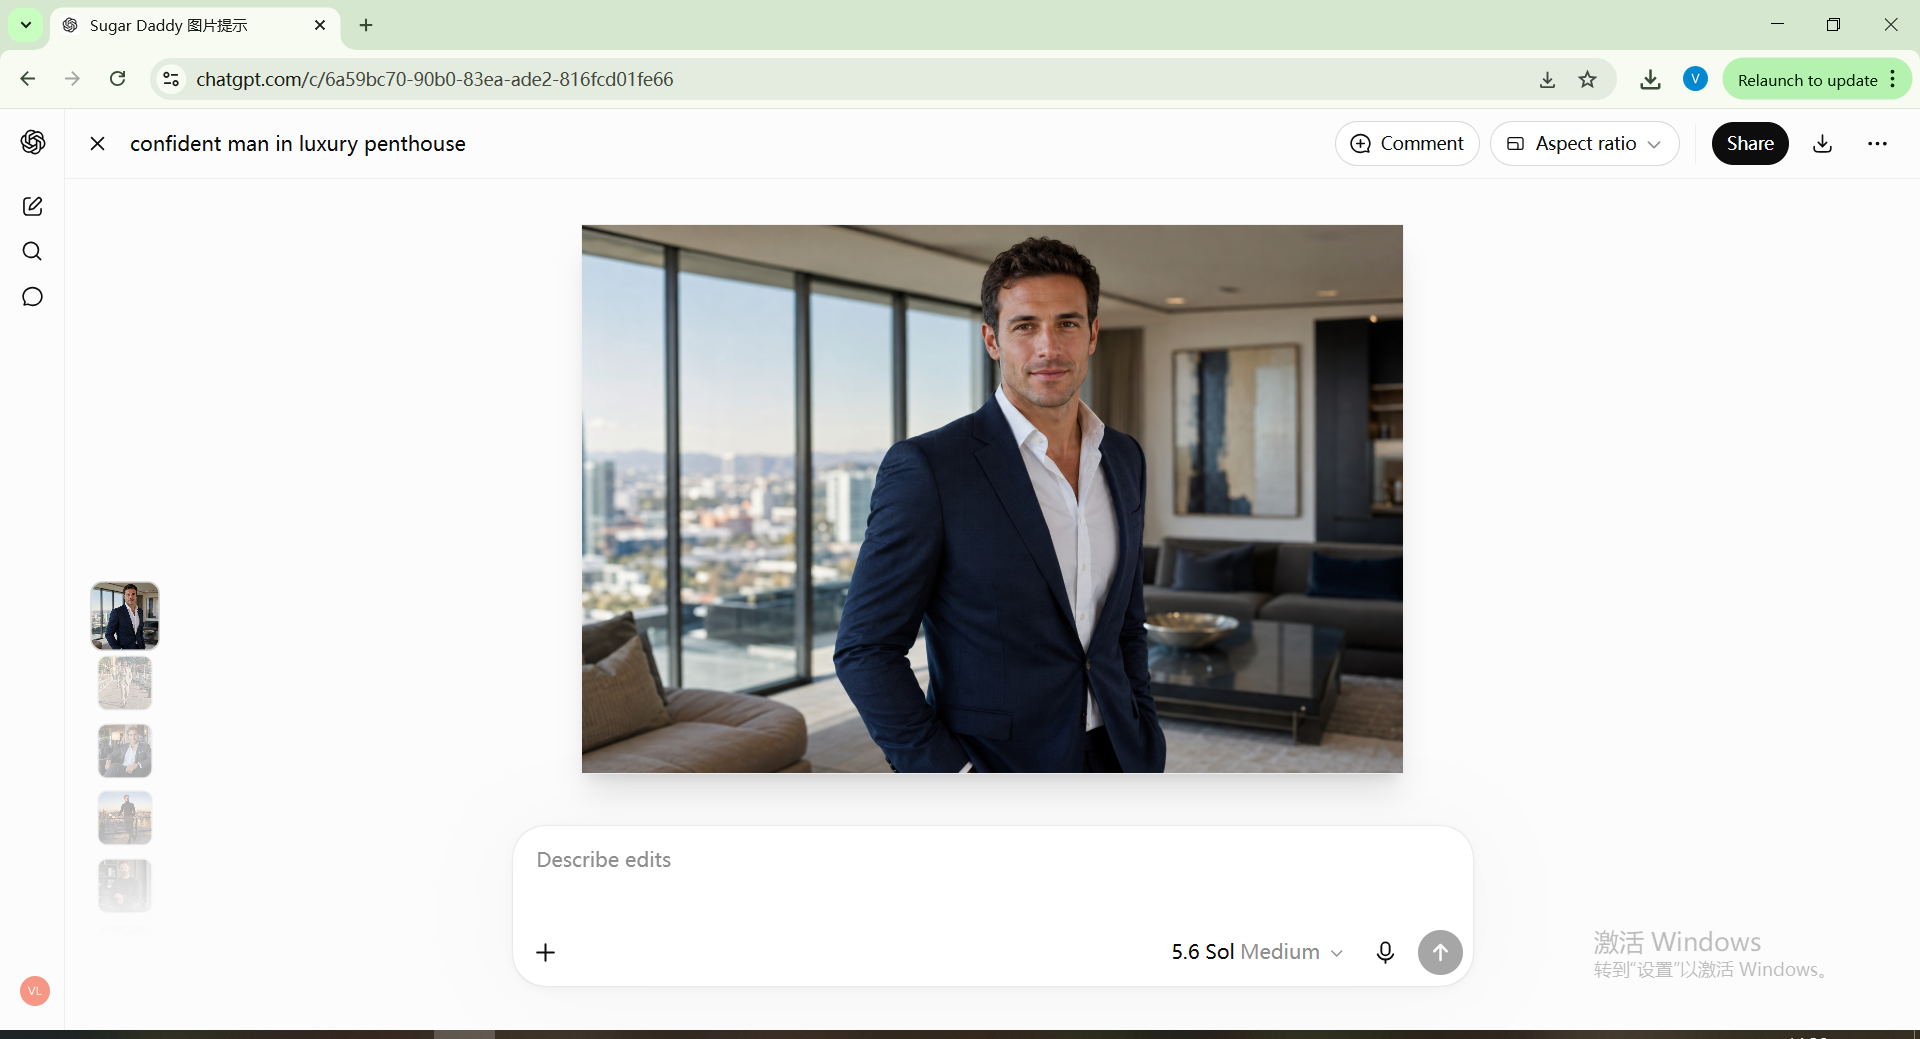1920x1039 pixels.
Task: Open the three-dot more options menu
Action: click(x=1877, y=144)
